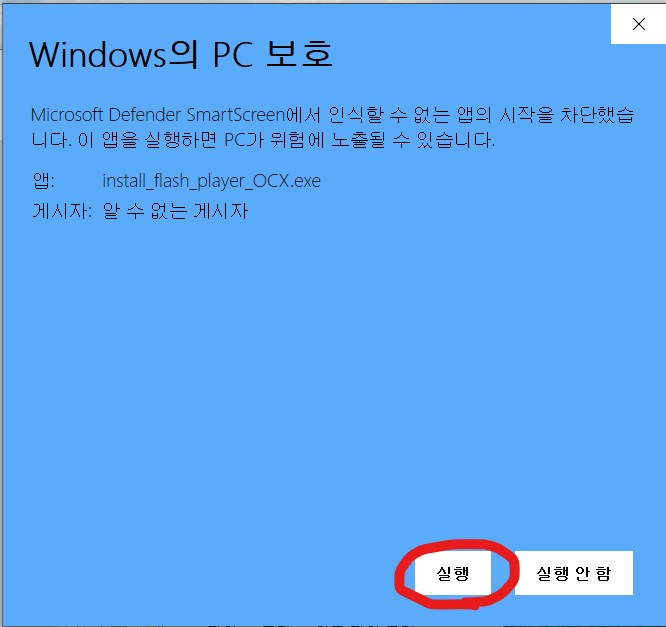Close the SmartScreen dialog with the X
The image size is (666, 627).
638,24
